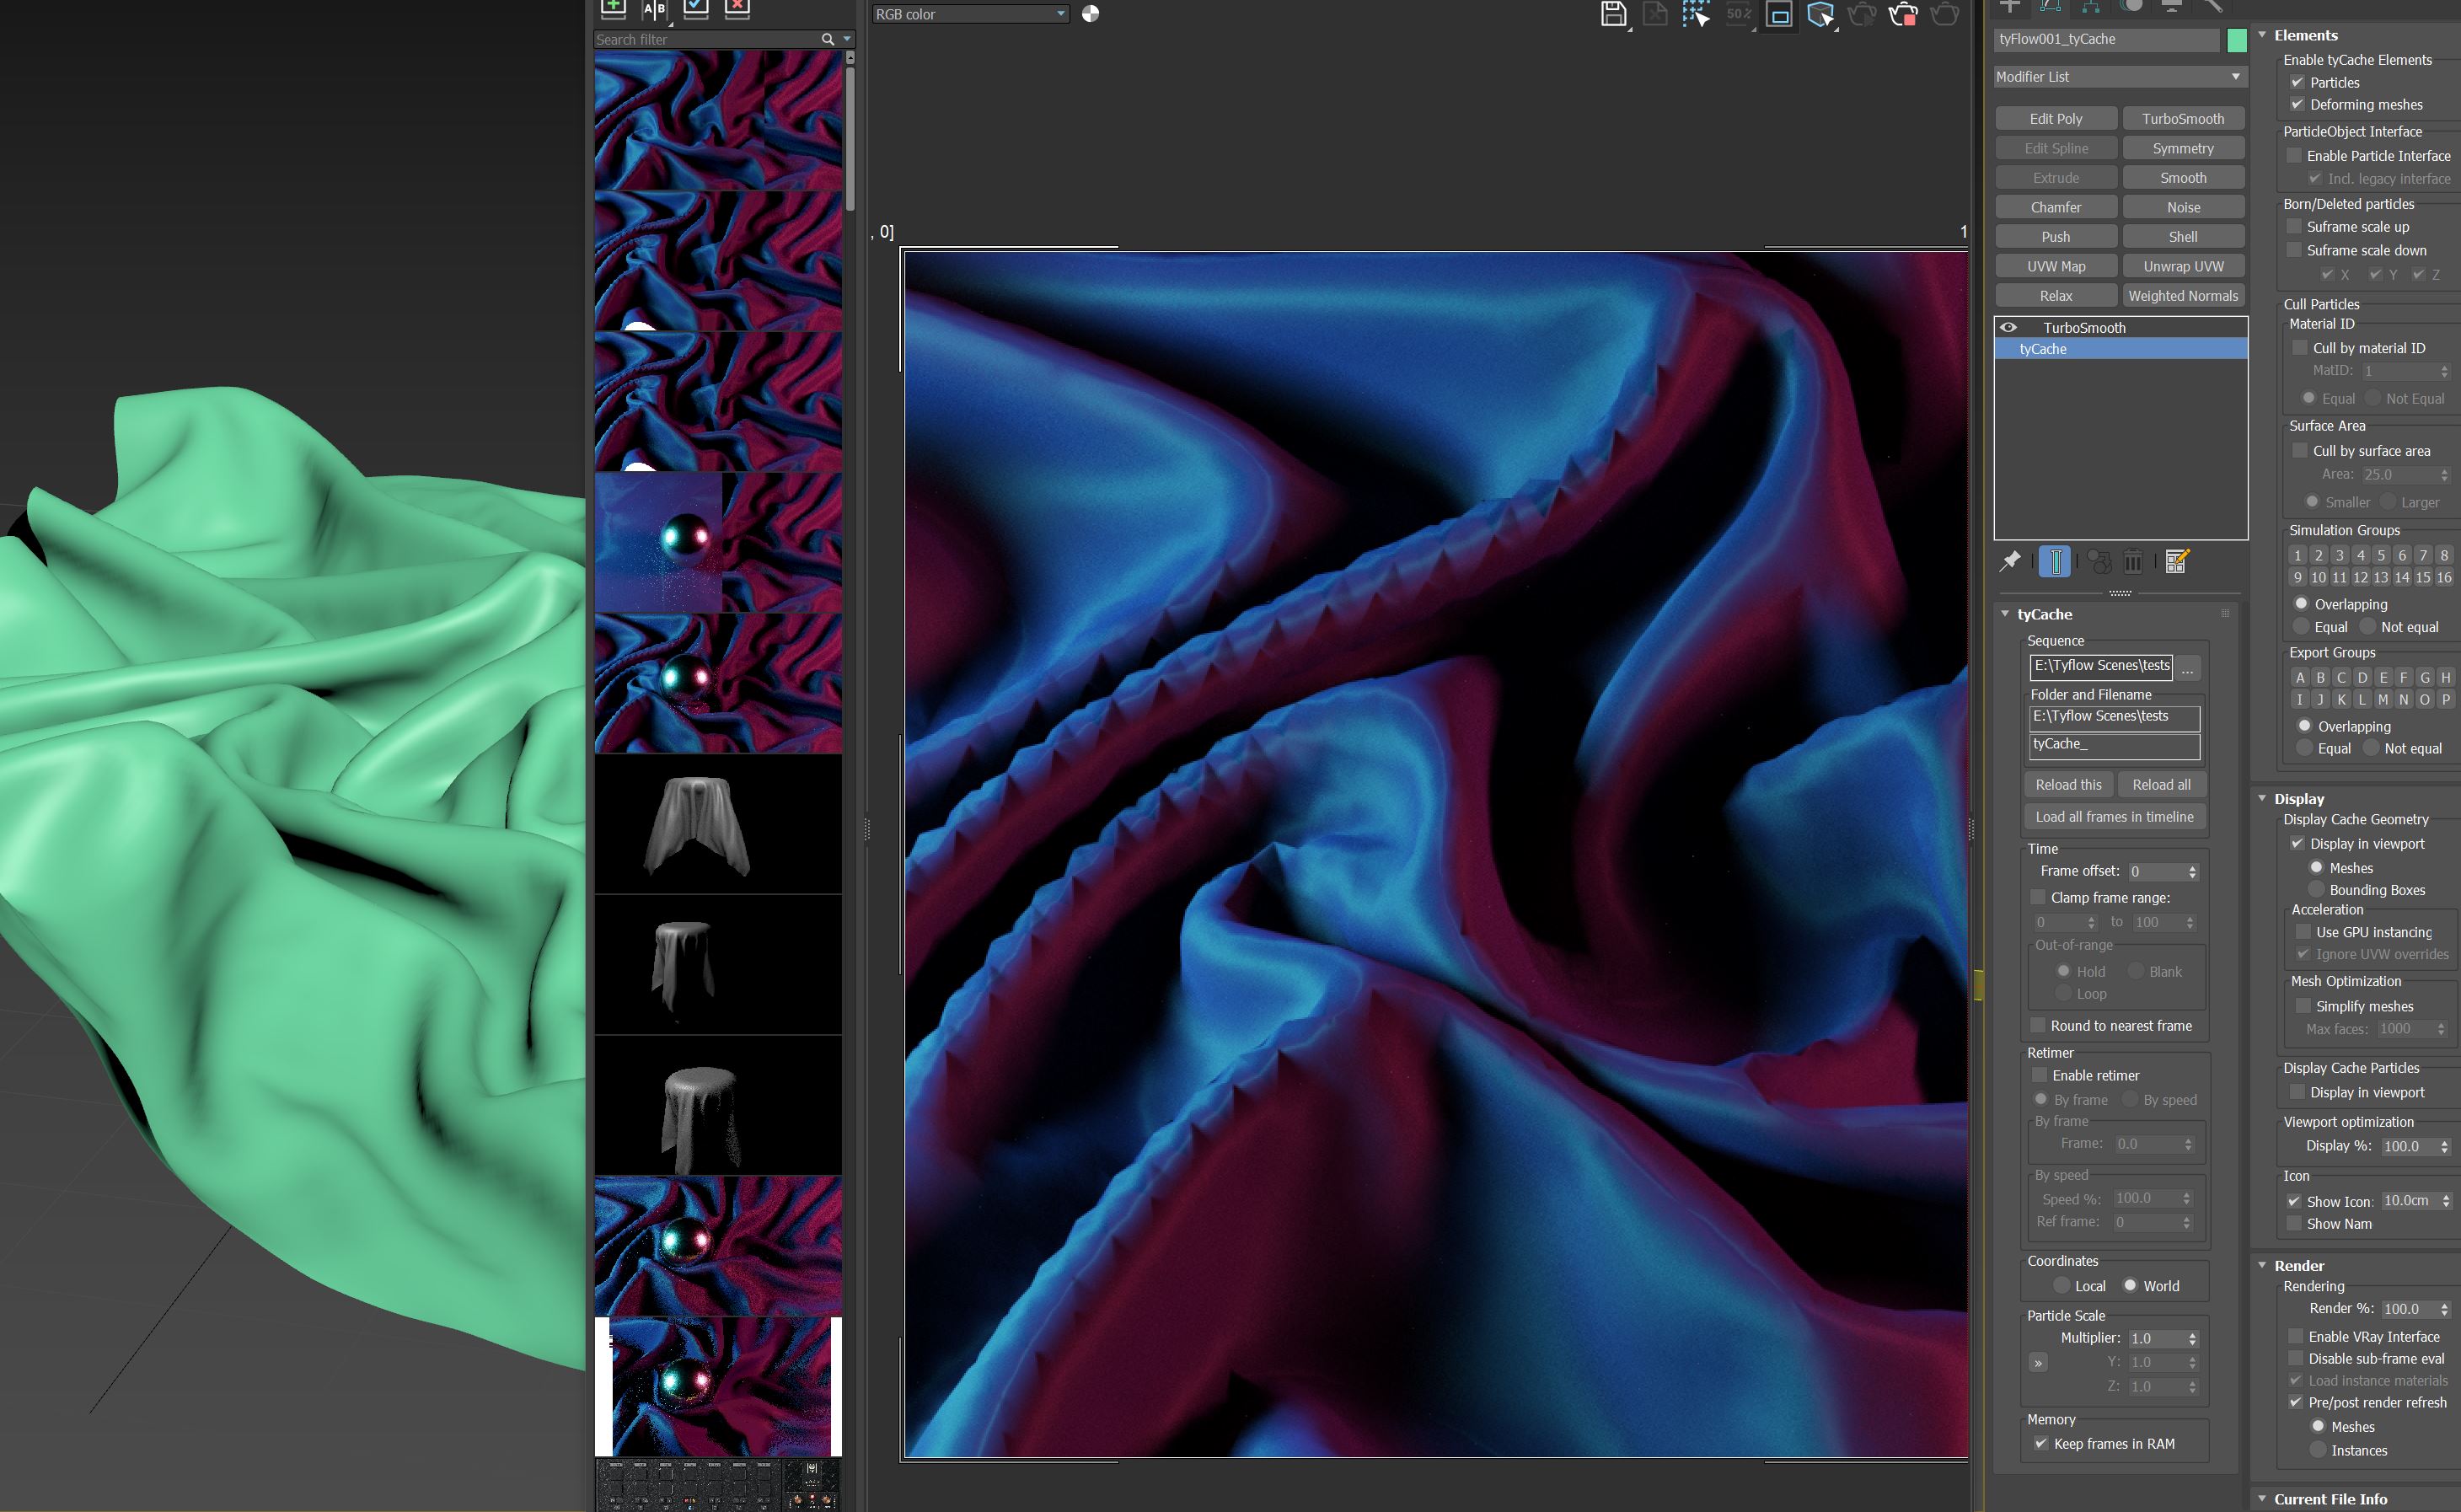Click the Reload all button
The image size is (2461, 1512).
[2161, 785]
